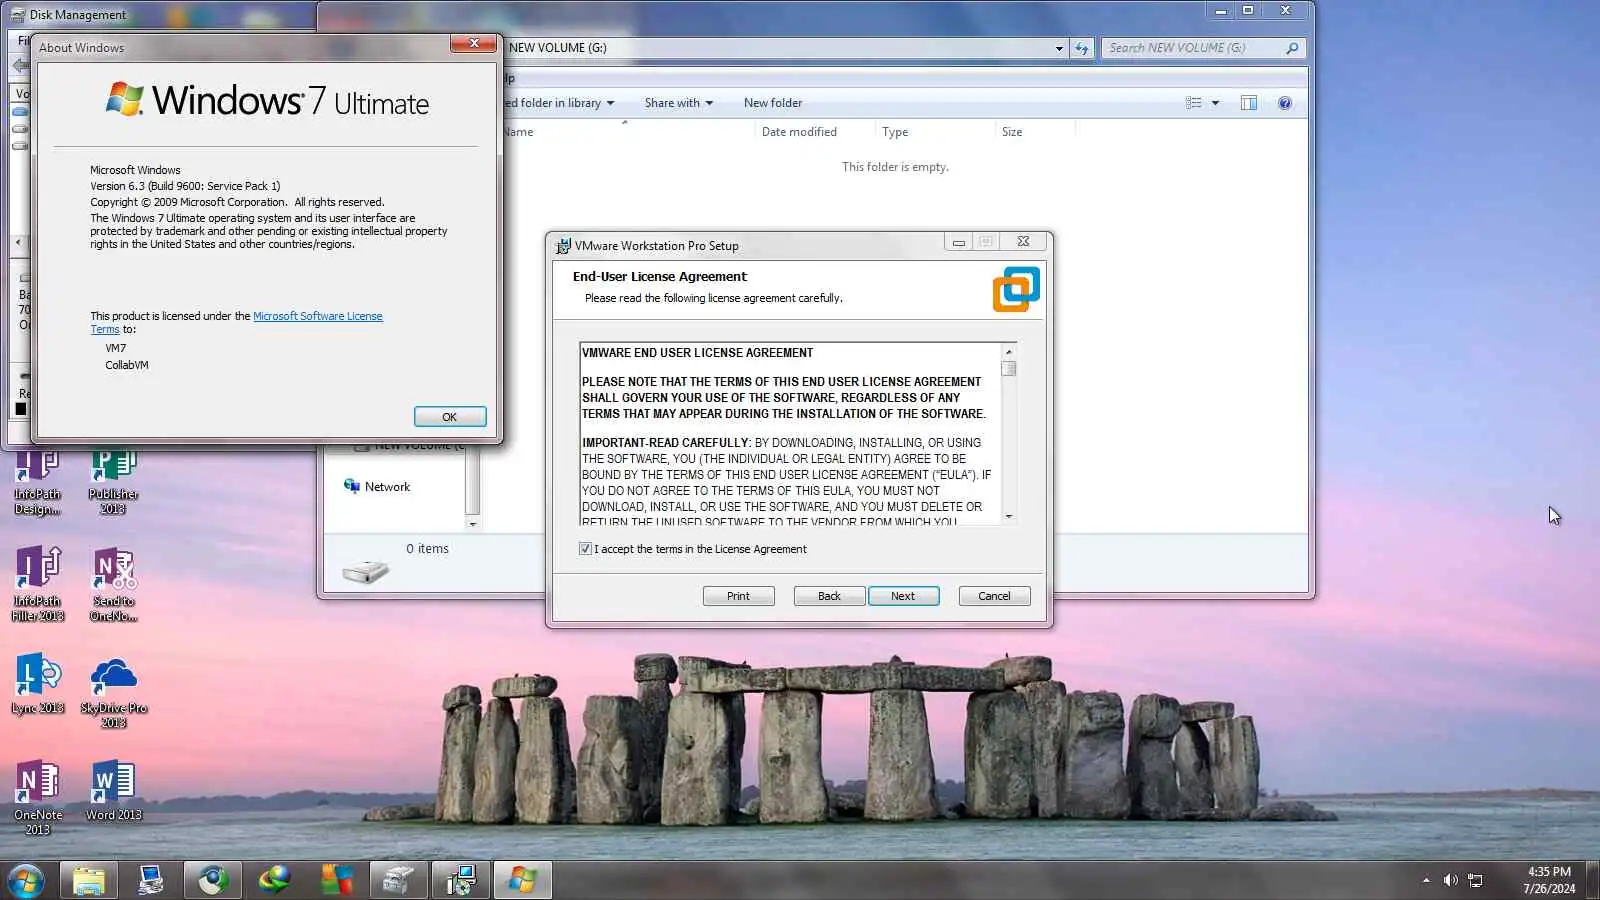This screenshot has height=900, width=1600.
Task: Click Back in VMware Setup
Action: (829, 596)
